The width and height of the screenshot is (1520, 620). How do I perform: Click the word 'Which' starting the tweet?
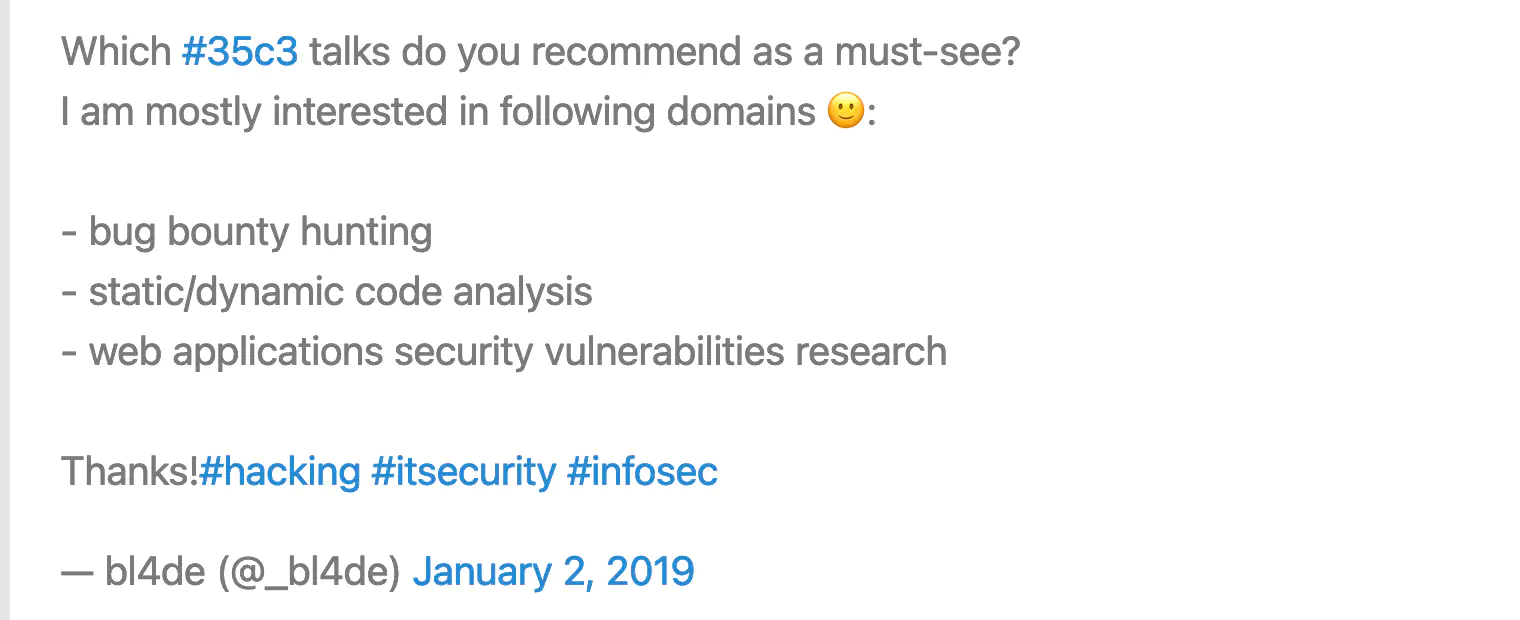116,52
